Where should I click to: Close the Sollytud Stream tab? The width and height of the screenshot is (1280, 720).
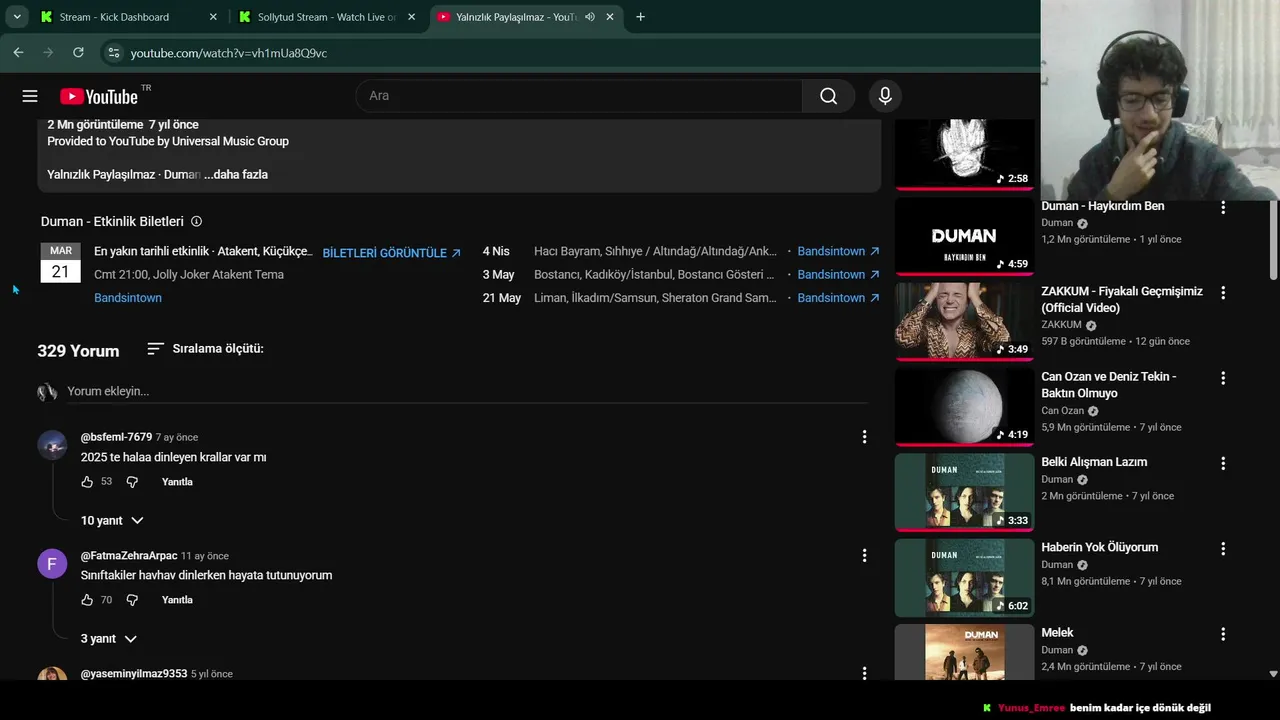[411, 17]
